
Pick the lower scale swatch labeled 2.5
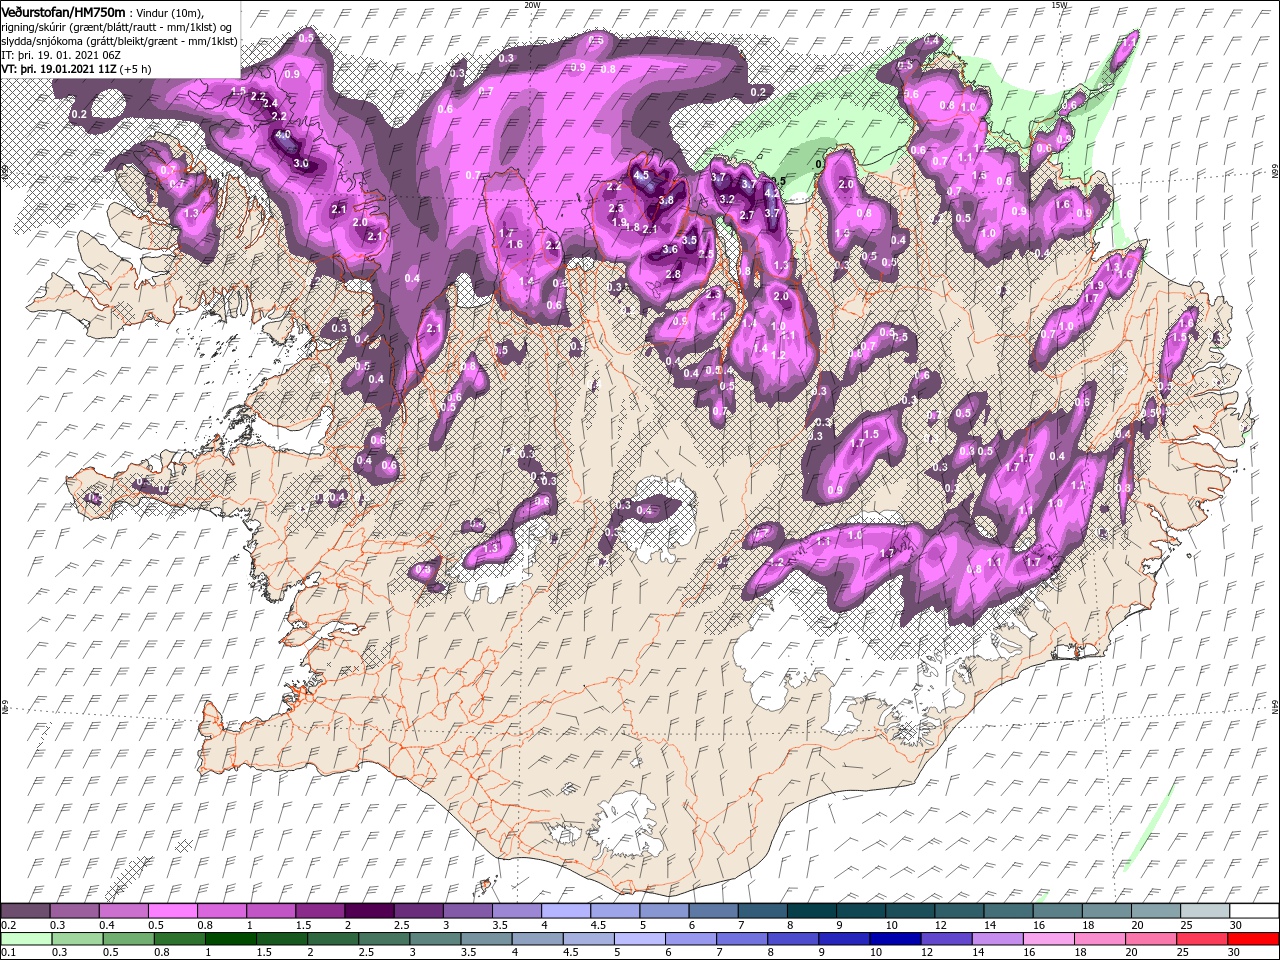pyautogui.click(x=385, y=938)
